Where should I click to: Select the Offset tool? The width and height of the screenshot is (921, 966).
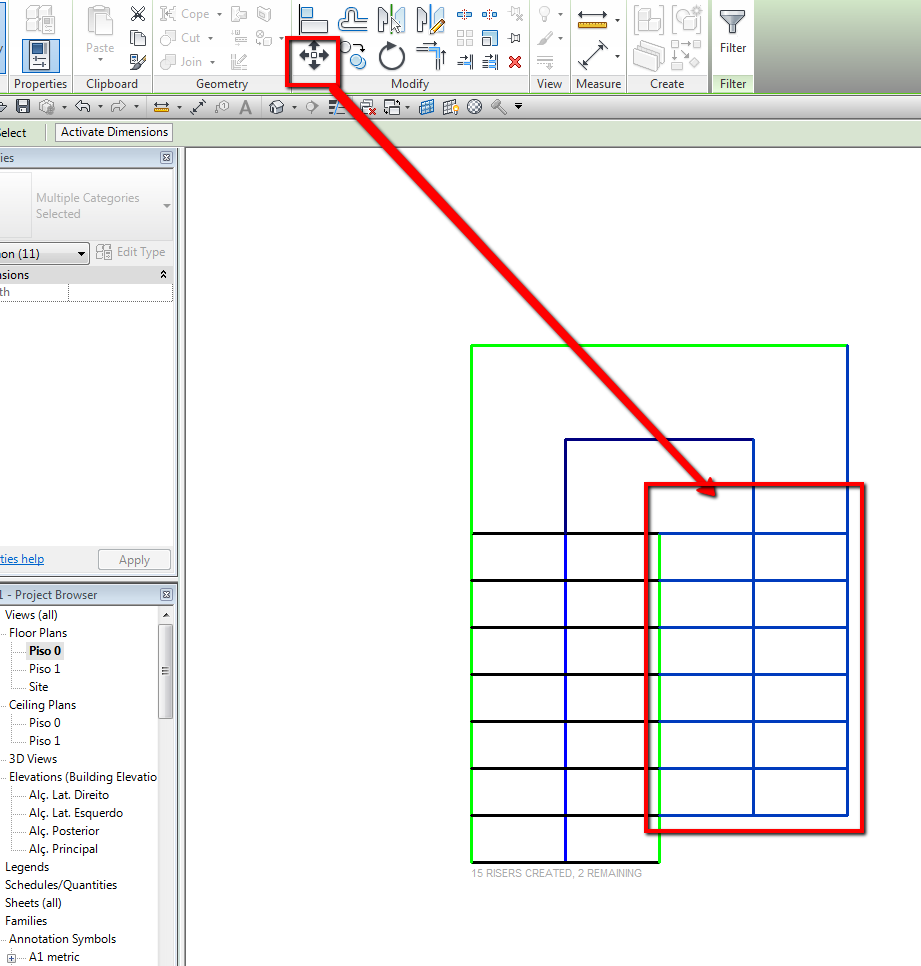tap(352, 19)
